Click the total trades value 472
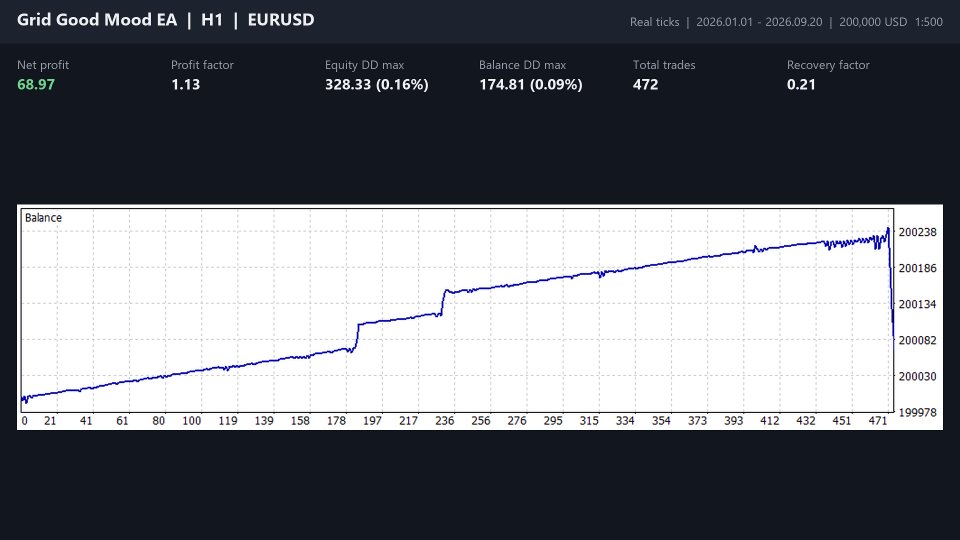 tap(645, 84)
